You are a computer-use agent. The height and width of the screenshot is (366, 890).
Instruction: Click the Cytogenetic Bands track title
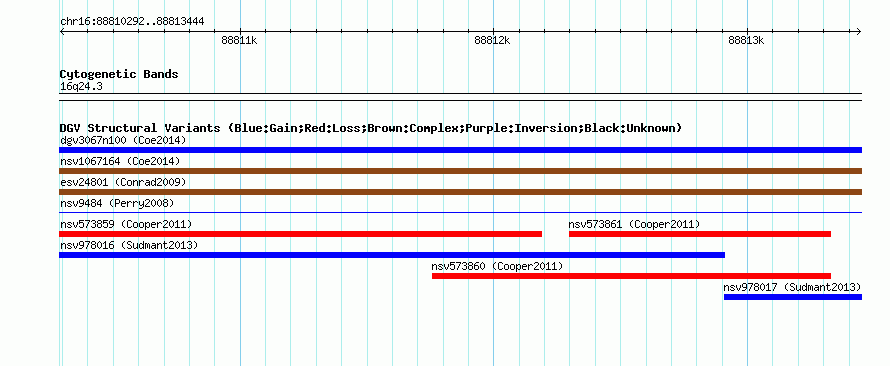click(x=119, y=74)
